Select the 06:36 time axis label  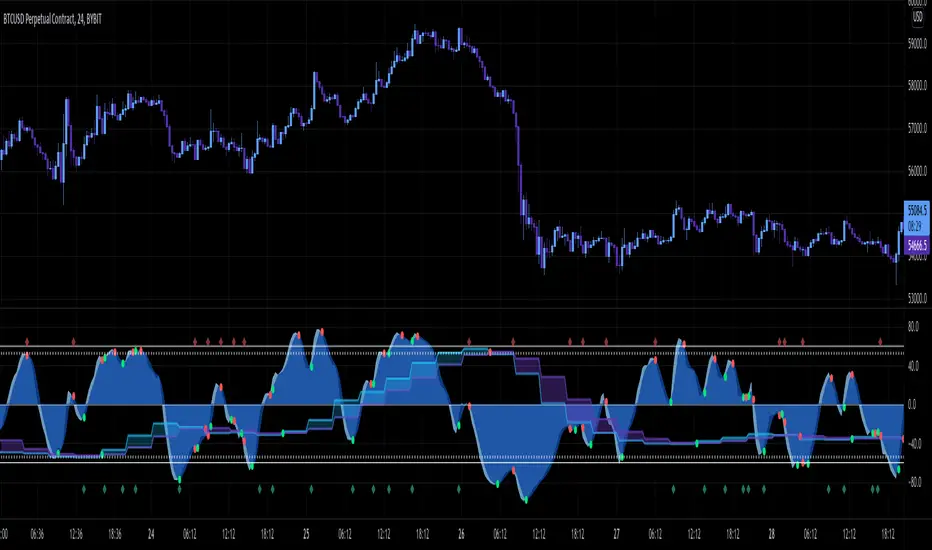click(x=37, y=534)
